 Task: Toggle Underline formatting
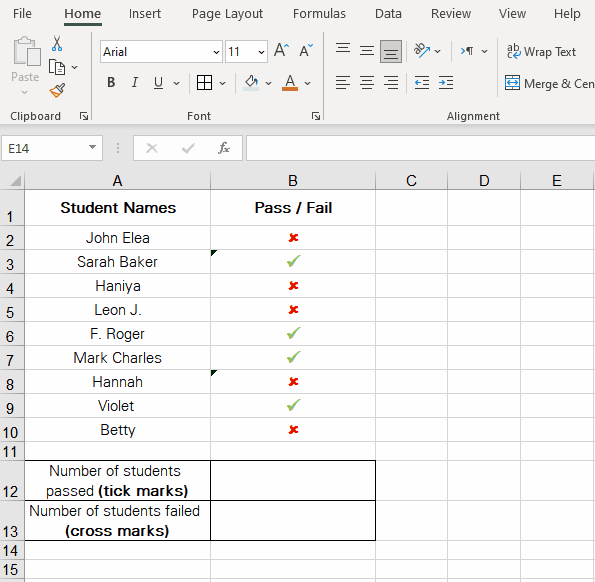tap(159, 82)
